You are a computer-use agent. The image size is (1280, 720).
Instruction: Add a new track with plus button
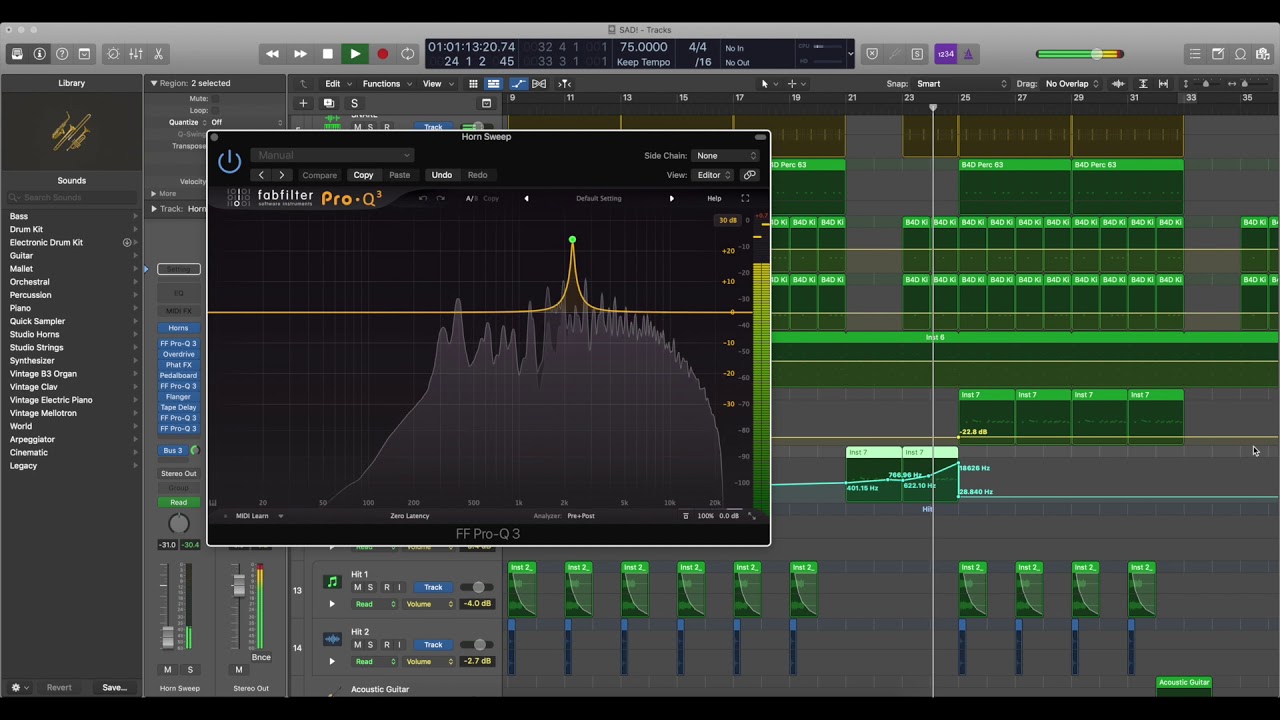[x=303, y=103]
